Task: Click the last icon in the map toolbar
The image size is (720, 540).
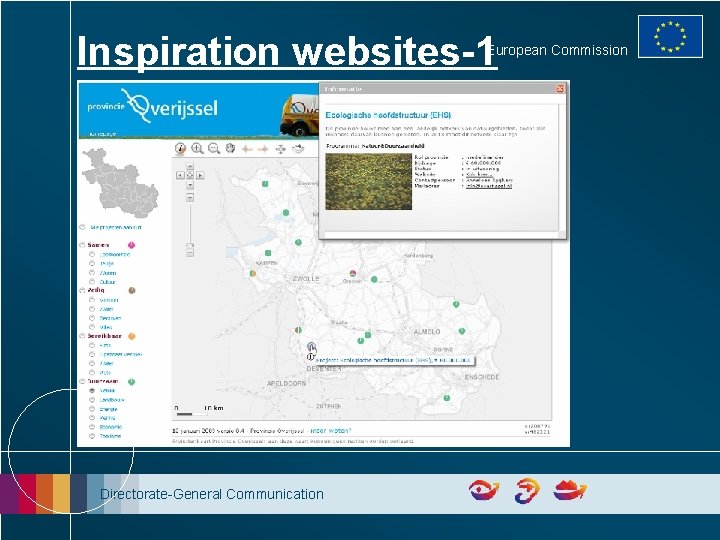Action: tap(298, 148)
